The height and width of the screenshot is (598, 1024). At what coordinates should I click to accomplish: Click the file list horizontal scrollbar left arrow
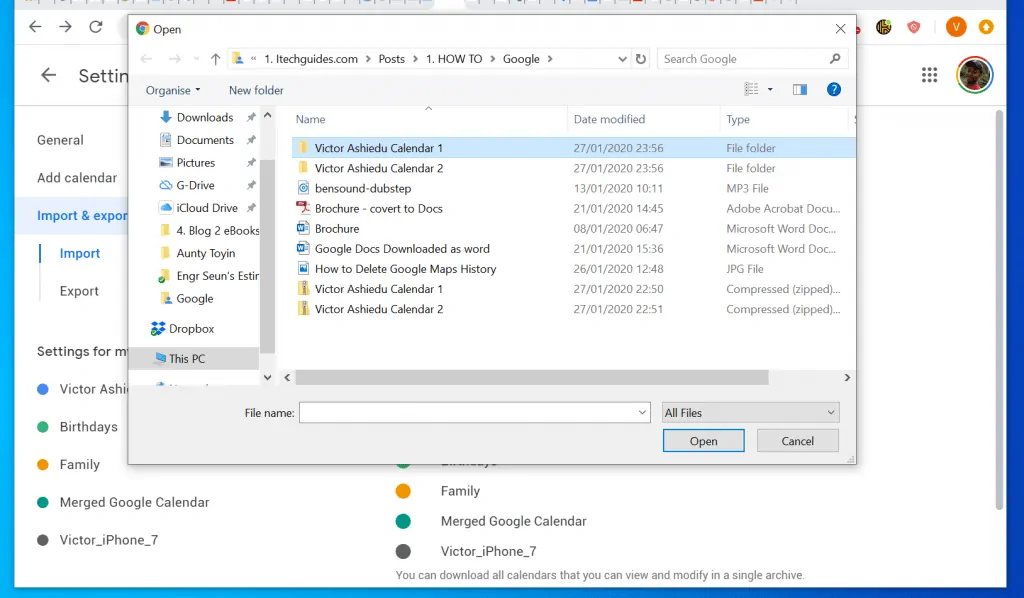287,377
